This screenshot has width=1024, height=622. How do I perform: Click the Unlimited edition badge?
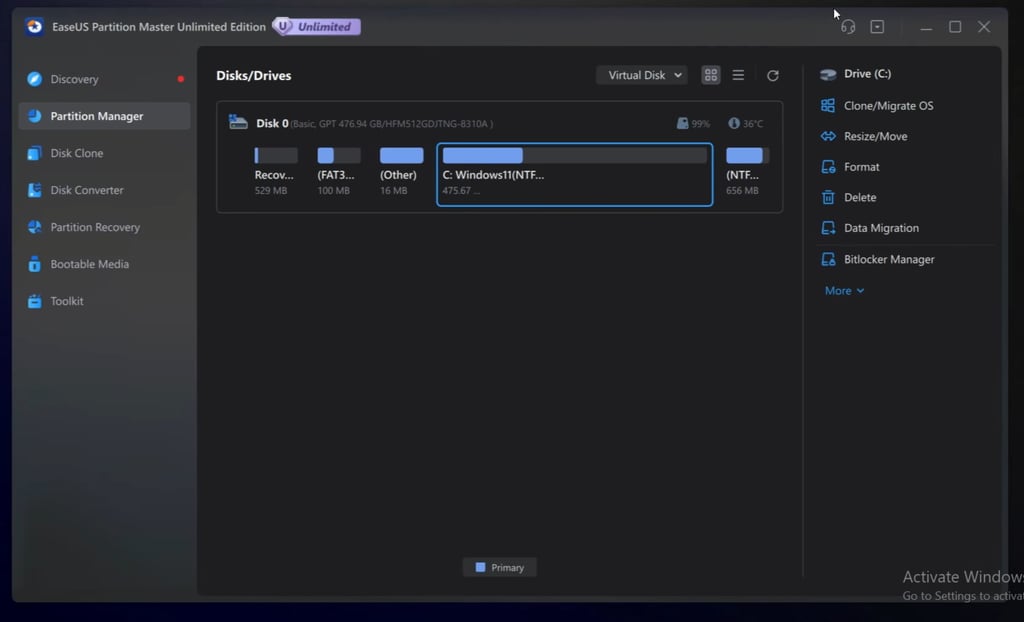(x=317, y=27)
